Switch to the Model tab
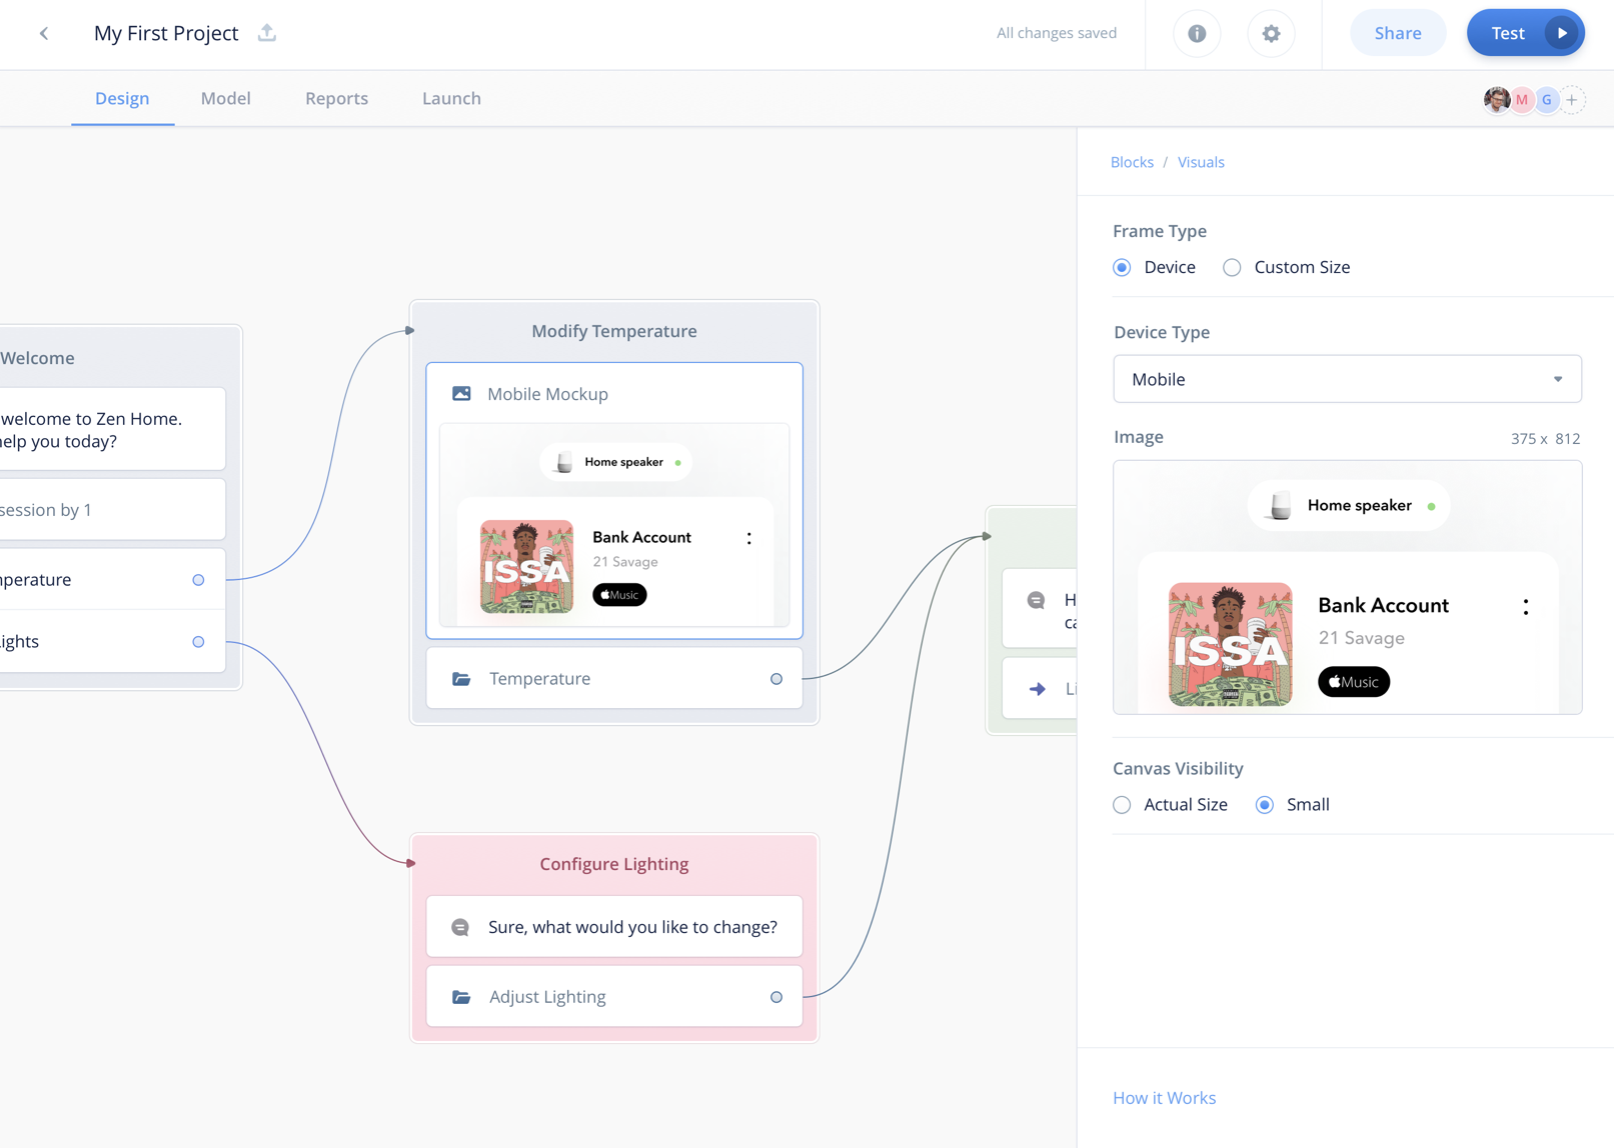The image size is (1614, 1148). tap(225, 98)
